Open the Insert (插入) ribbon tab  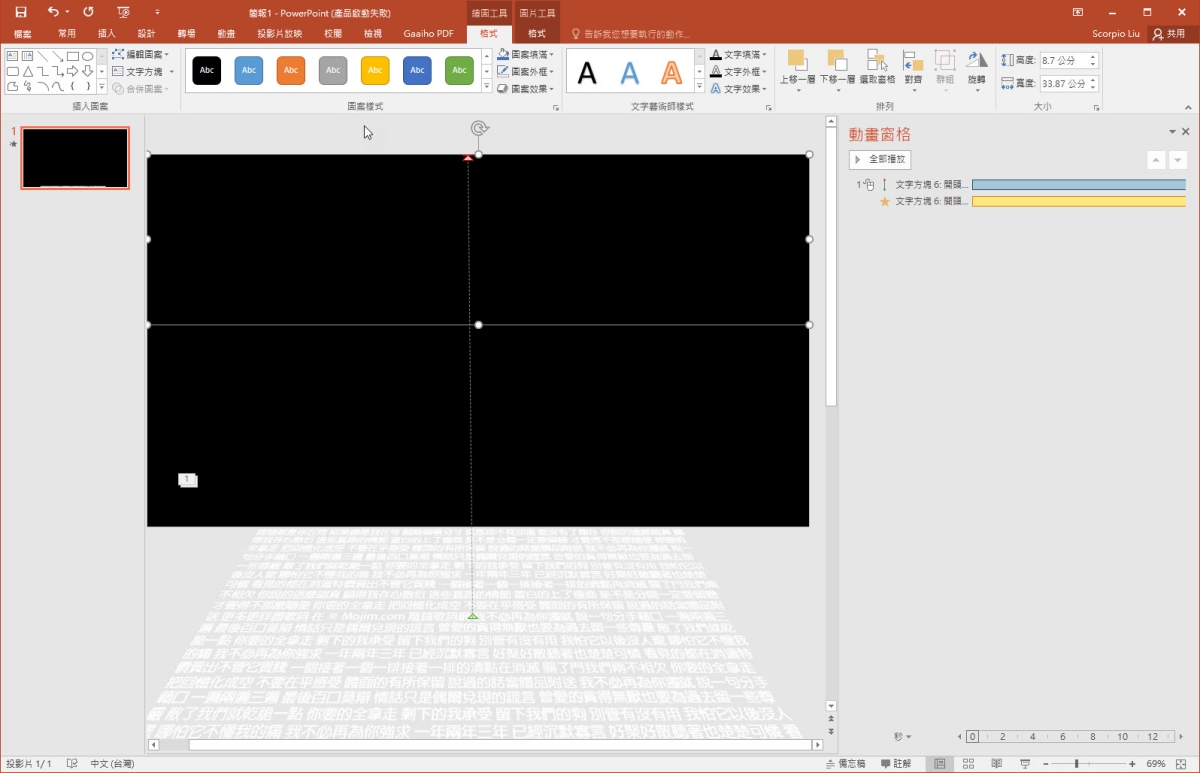(x=106, y=34)
